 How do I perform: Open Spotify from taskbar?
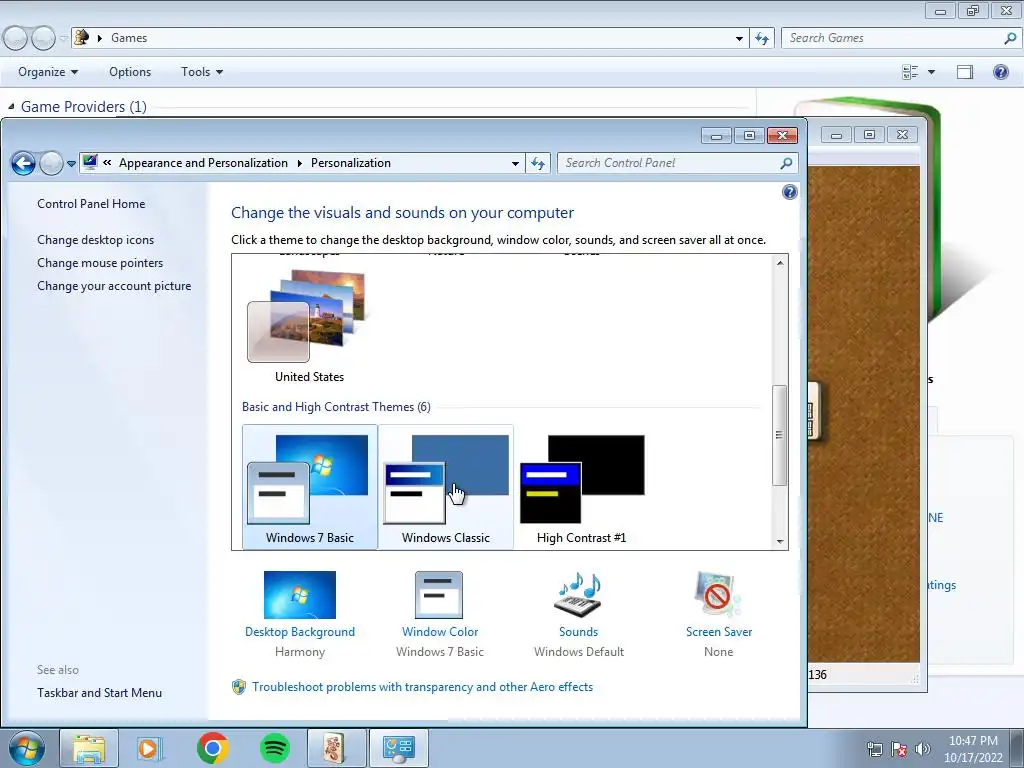pyautogui.click(x=275, y=748)
